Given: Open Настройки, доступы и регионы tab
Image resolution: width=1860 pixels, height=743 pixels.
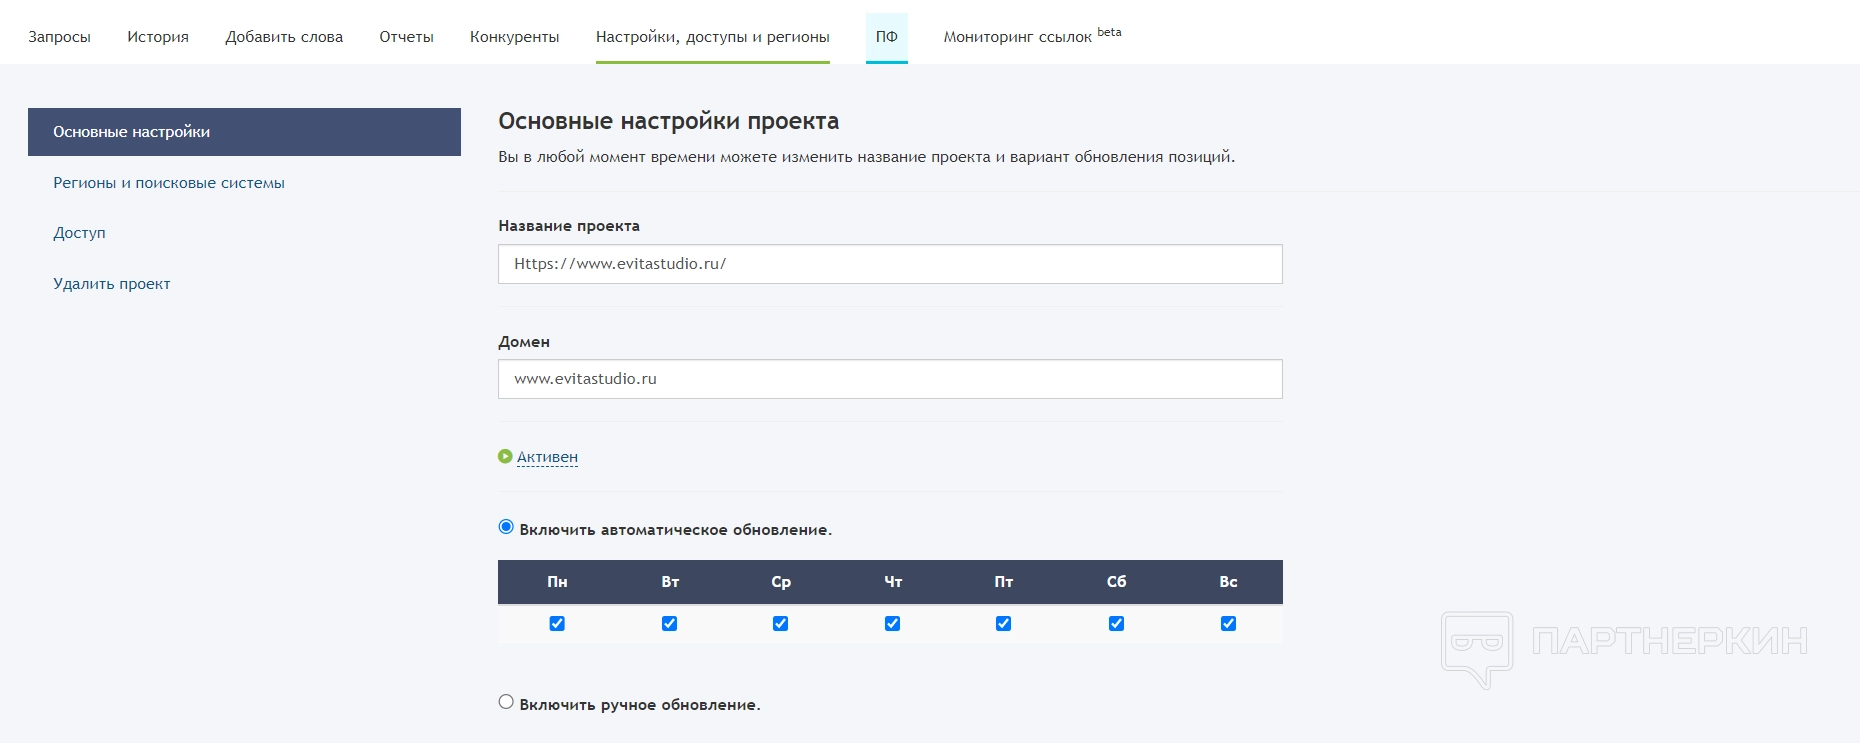Looking at the screenshot, I should [x=713, y=37].
